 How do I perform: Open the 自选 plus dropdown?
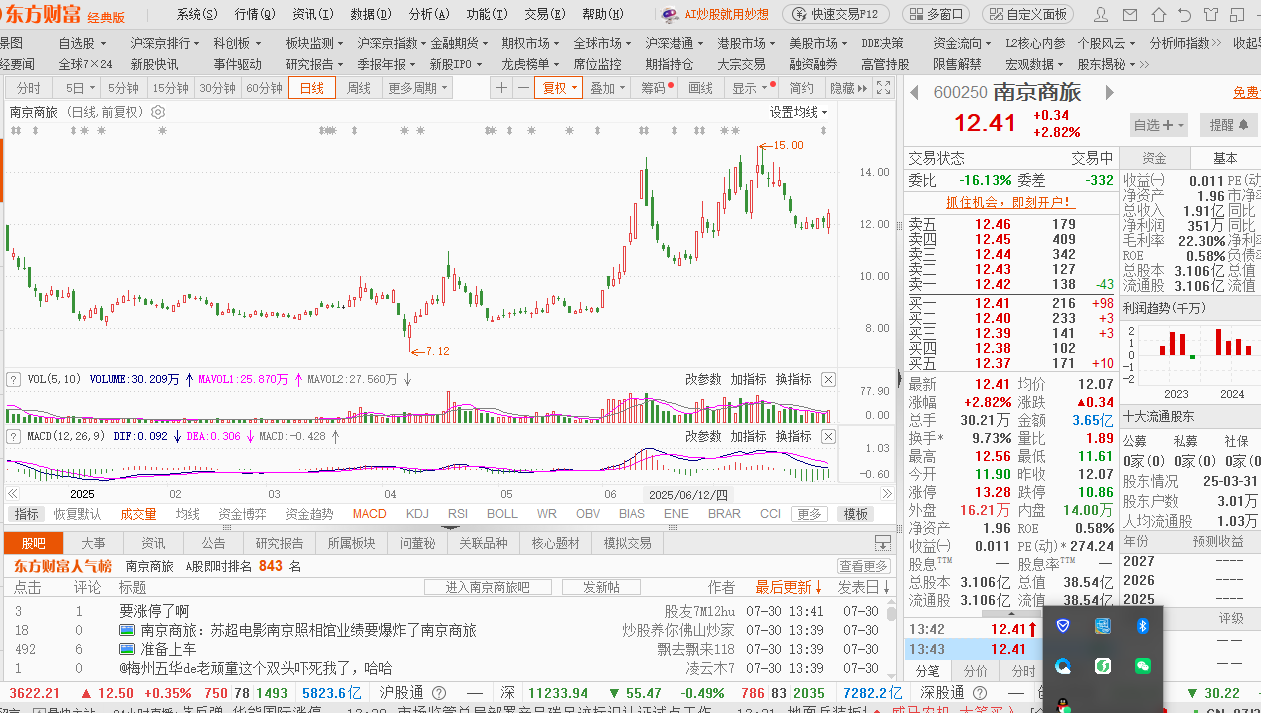[x=1159, y=125]
